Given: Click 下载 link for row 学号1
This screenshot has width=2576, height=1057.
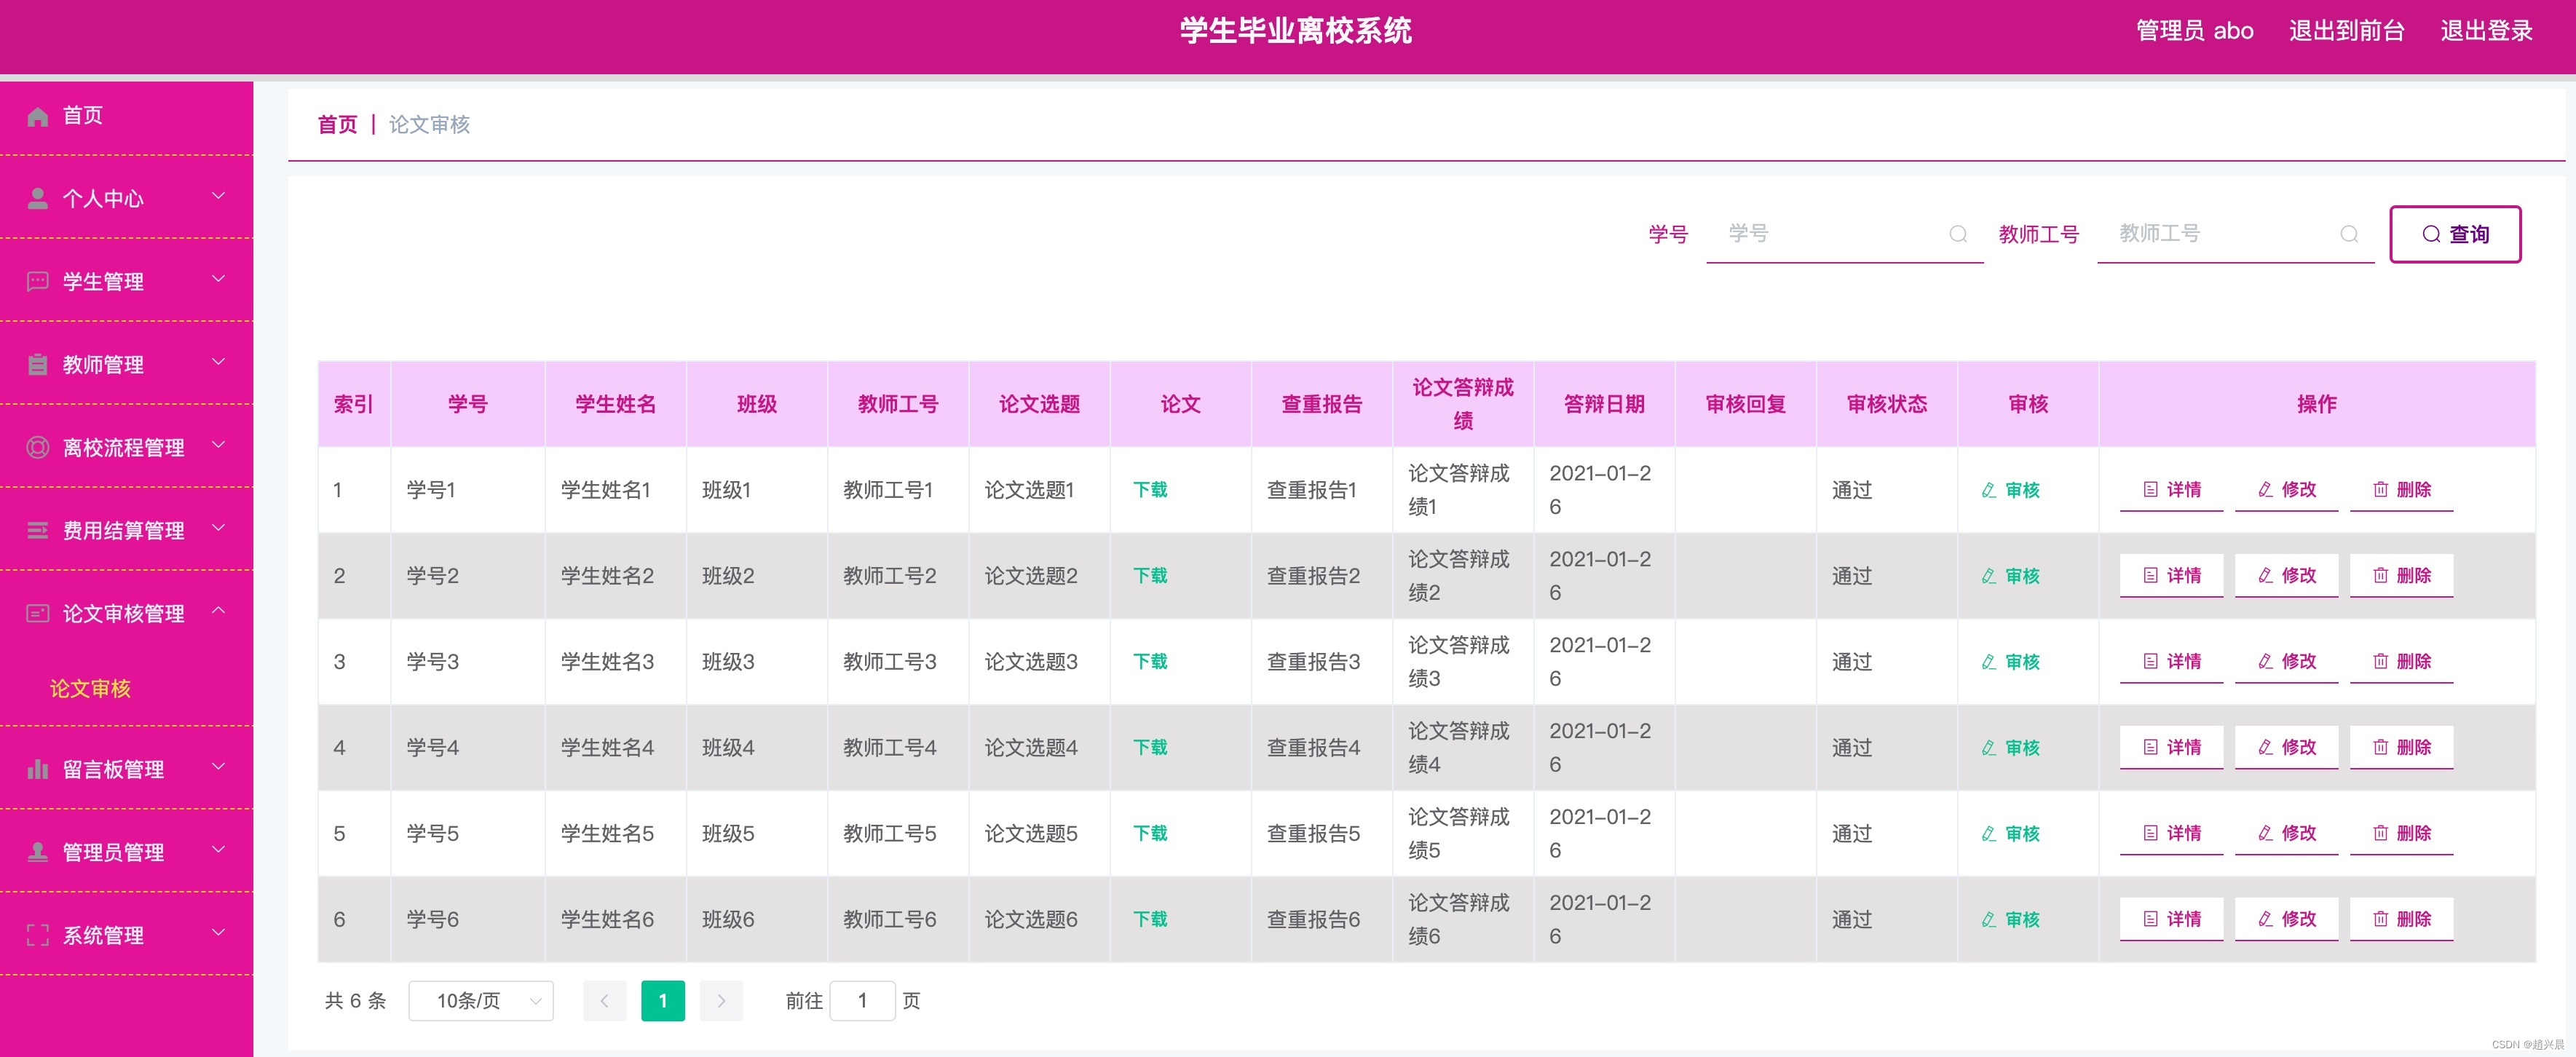Looking at the screenshot, I should click(1150, 490).
